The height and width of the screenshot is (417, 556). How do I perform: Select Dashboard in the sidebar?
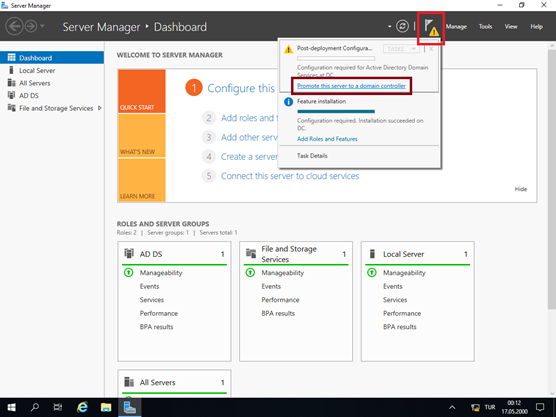[52, 58]
